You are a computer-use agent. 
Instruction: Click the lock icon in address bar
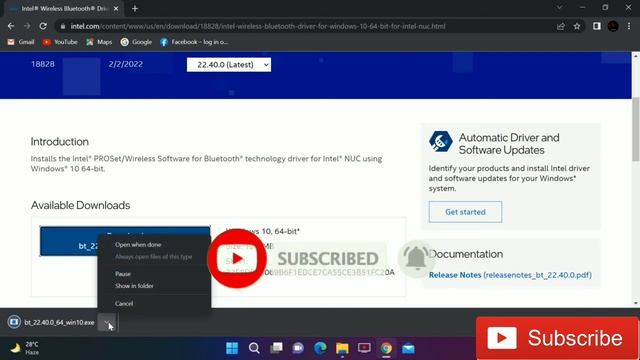point(62,26)
